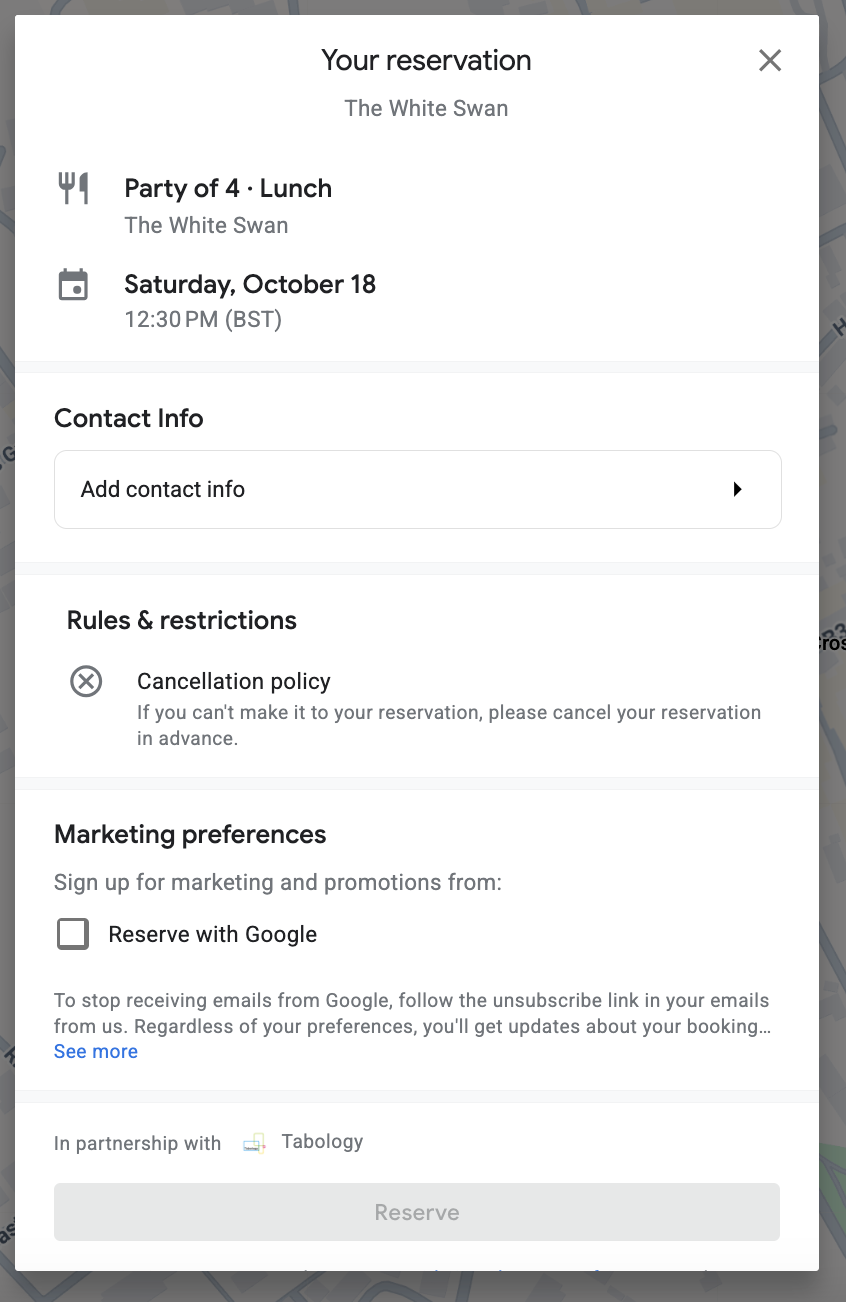Click the 'Reserve with Google' checkbox label
Image resolution: width=846 pixels, height=1302 pixels.
[212, 934]
